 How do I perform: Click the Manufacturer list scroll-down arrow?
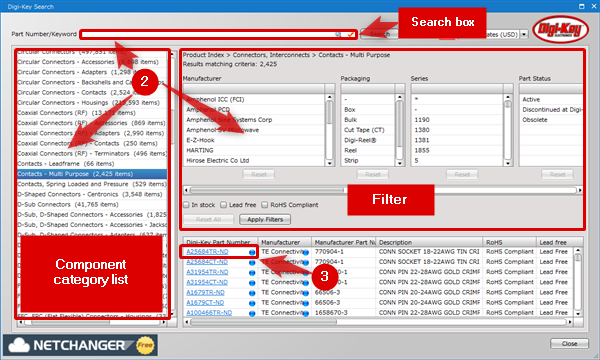(329, 163)
